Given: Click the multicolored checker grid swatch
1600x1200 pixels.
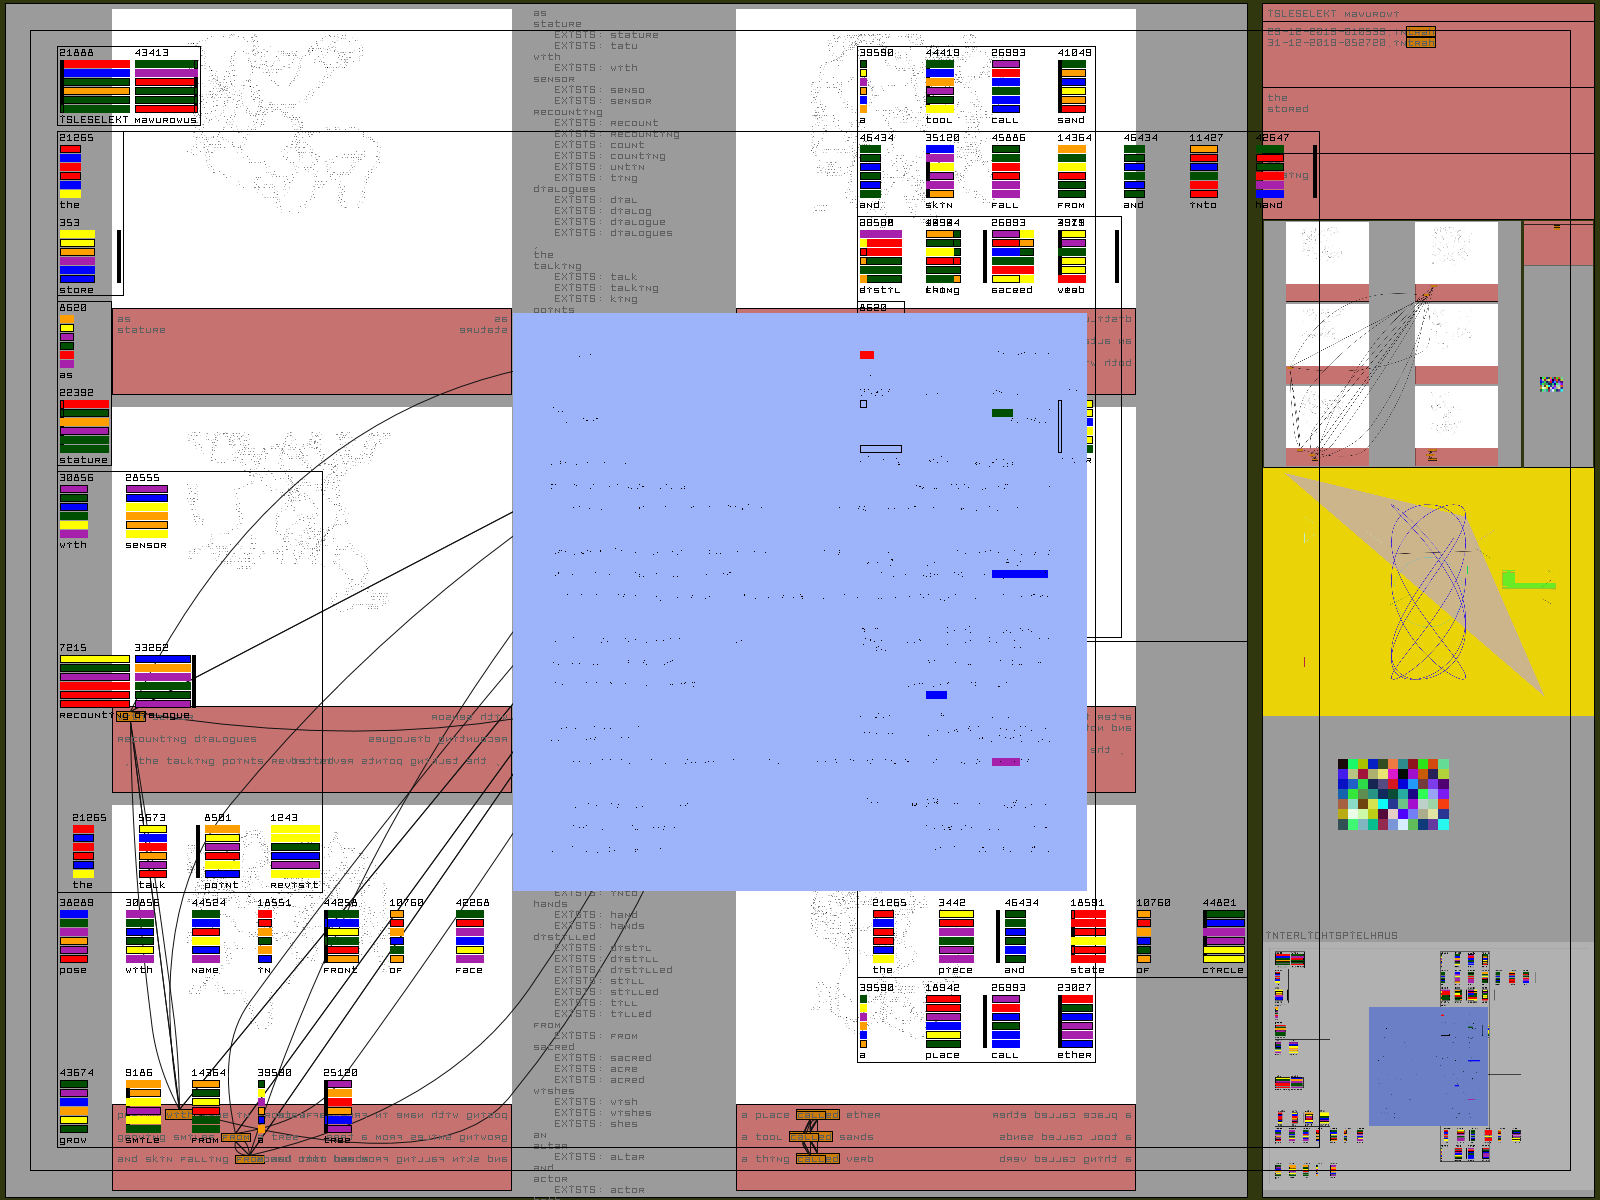Looking at the screenshot, I should (x=1393, y=795).
